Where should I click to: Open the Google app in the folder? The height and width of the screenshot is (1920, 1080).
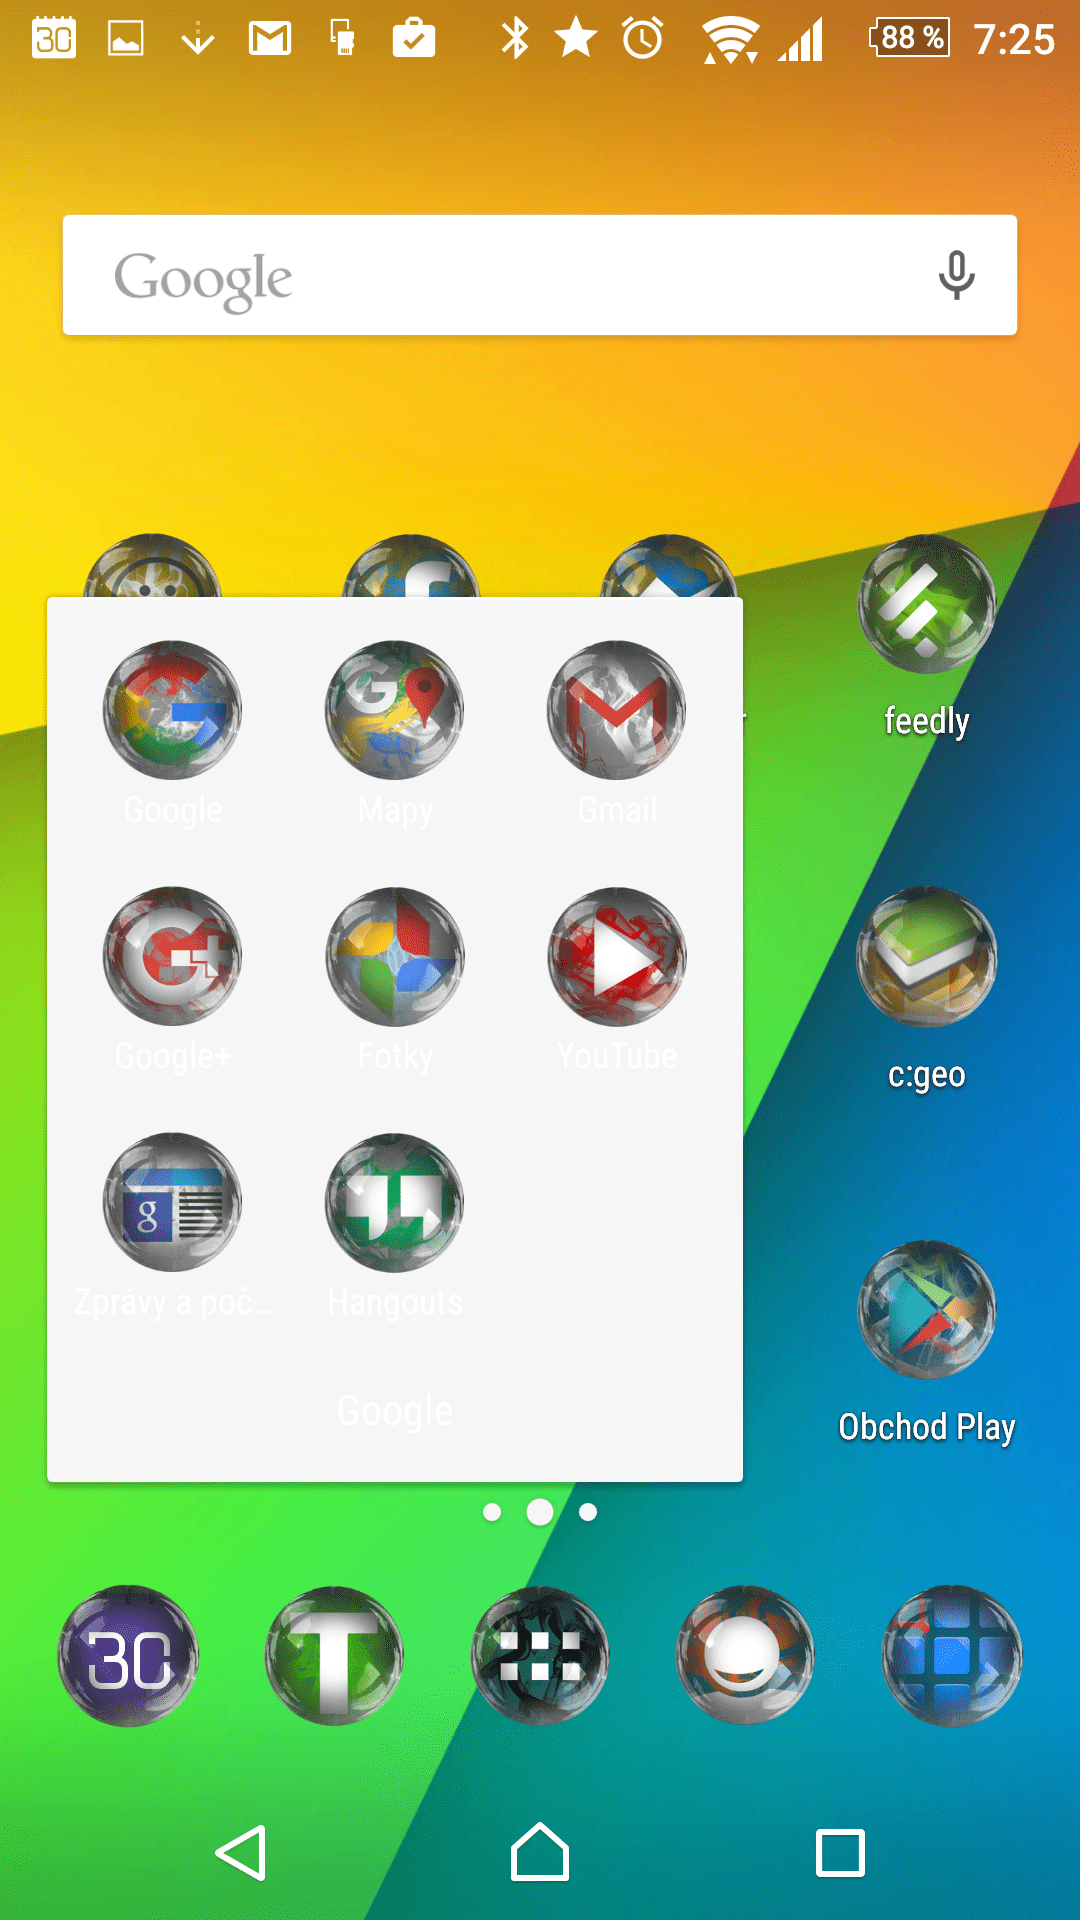tap(173, 710)
